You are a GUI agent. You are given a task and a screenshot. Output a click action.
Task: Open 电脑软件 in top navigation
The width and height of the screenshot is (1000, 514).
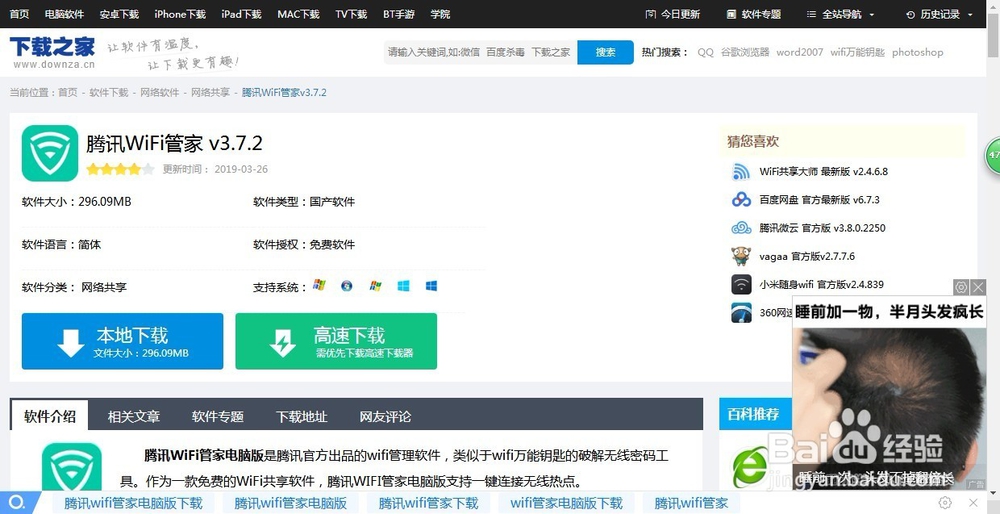(x=64, y=14)
